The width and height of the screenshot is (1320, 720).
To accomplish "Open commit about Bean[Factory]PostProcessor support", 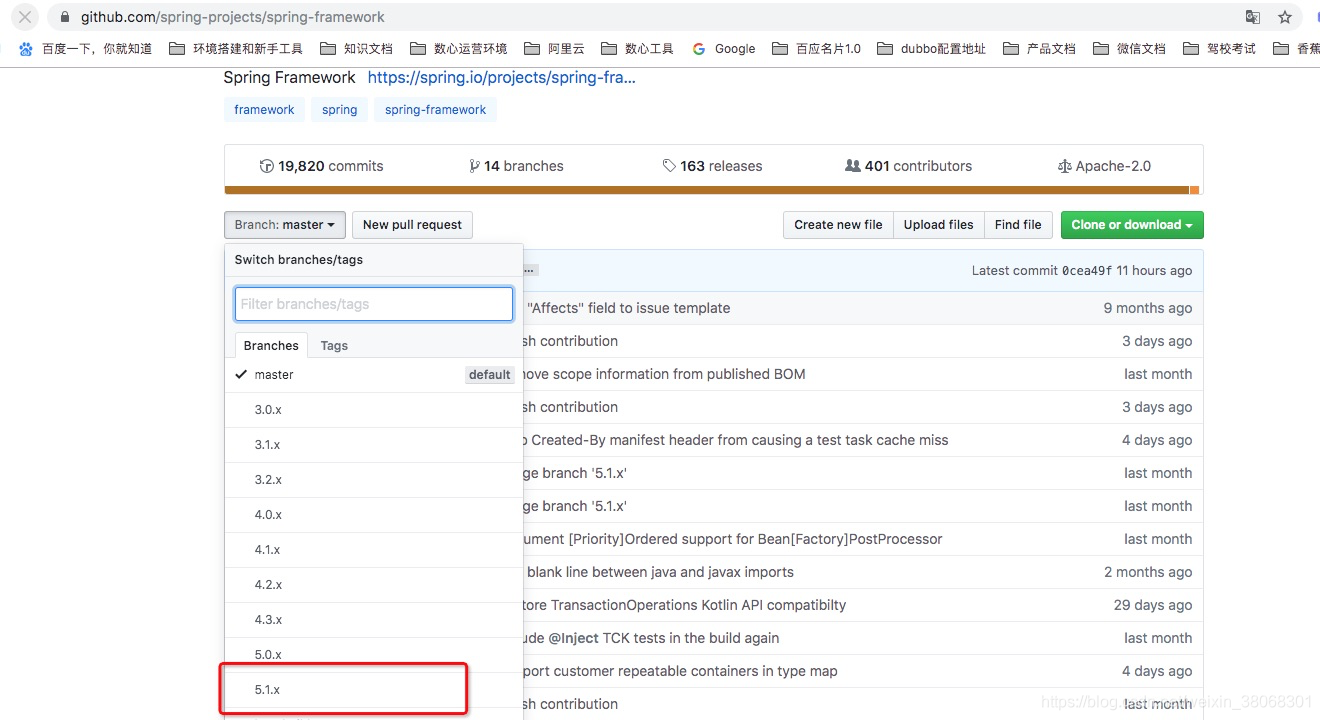I will click(x=733, y=539).
